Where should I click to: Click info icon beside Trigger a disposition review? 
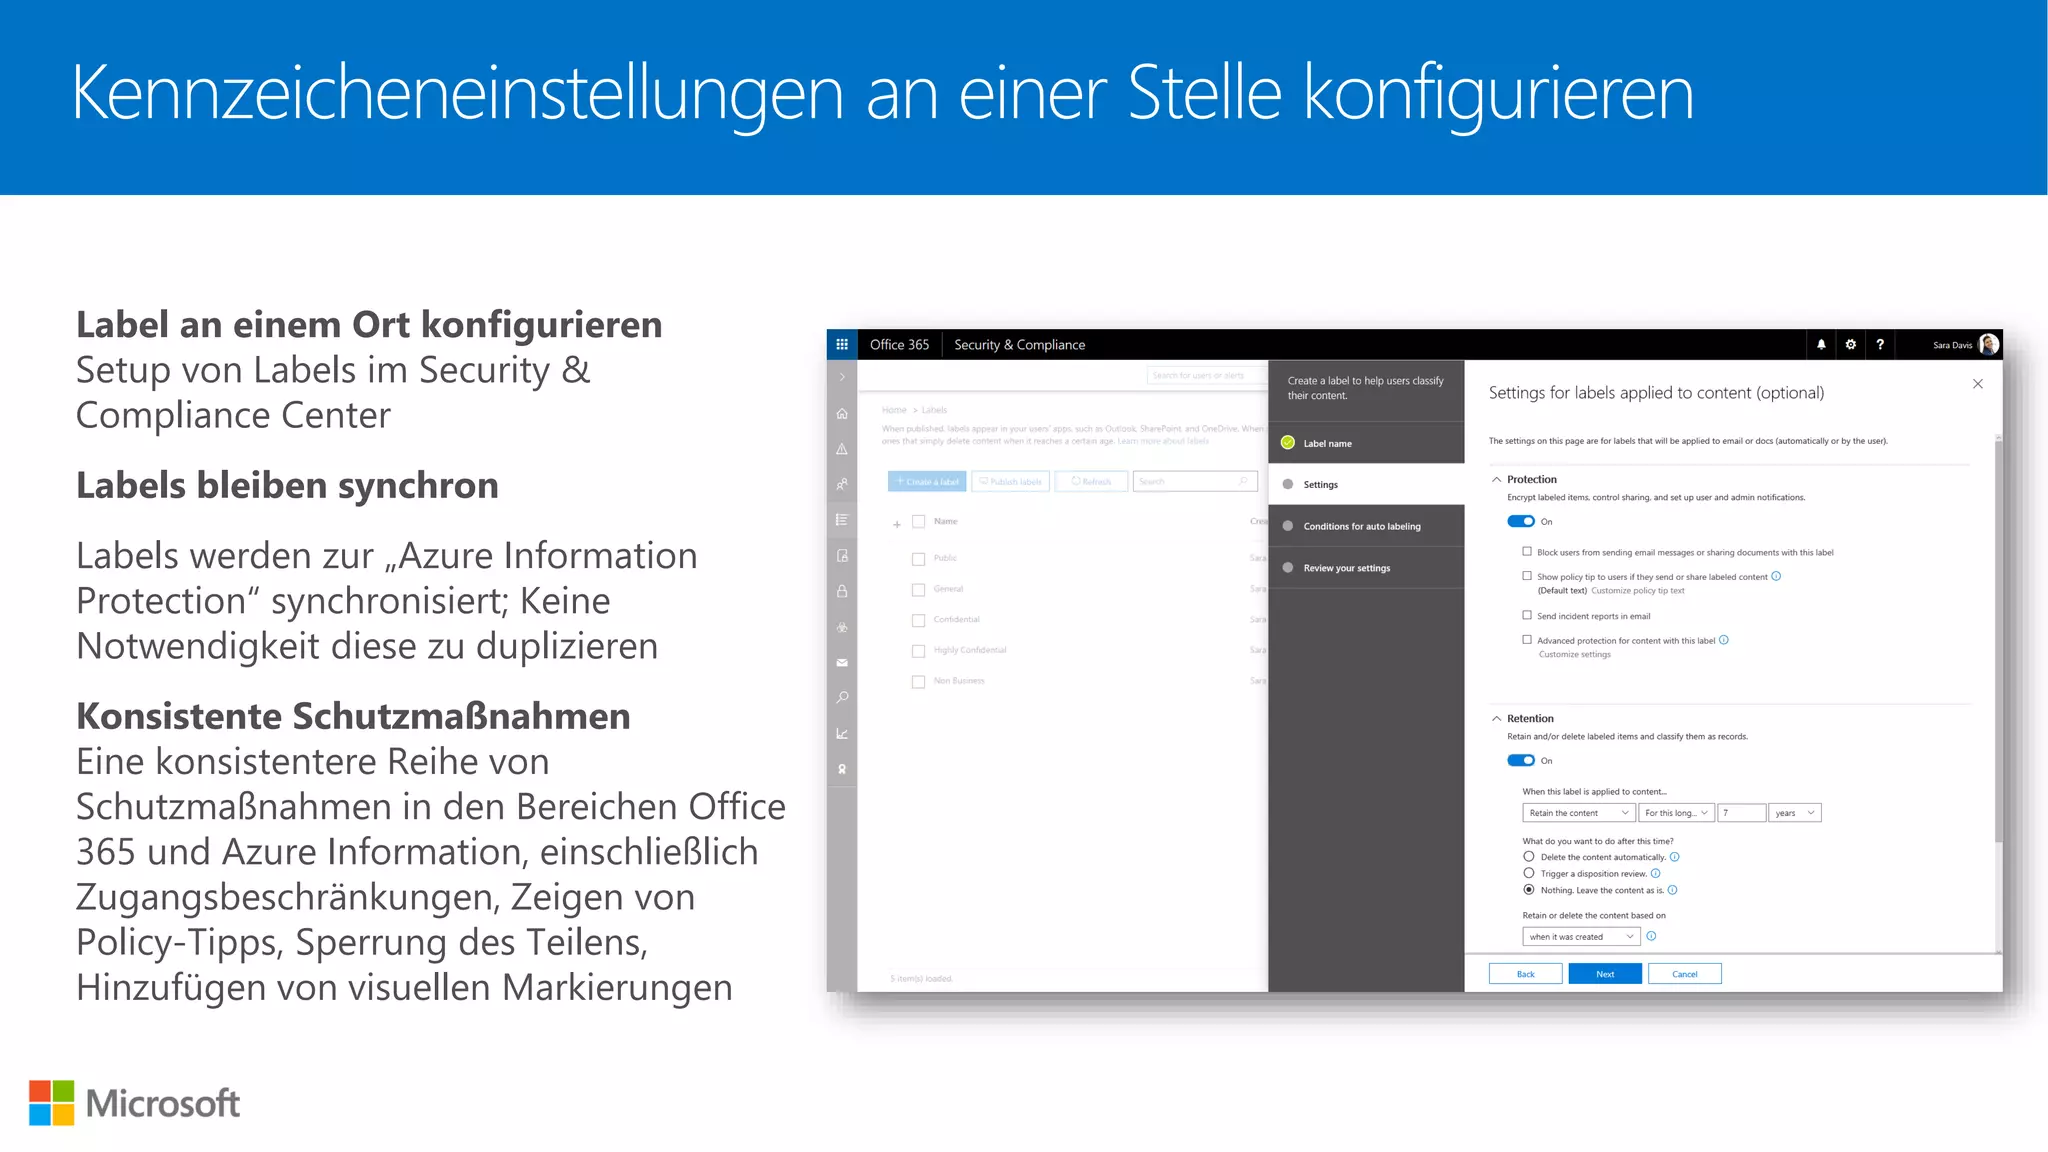(x=1655, y=873)
